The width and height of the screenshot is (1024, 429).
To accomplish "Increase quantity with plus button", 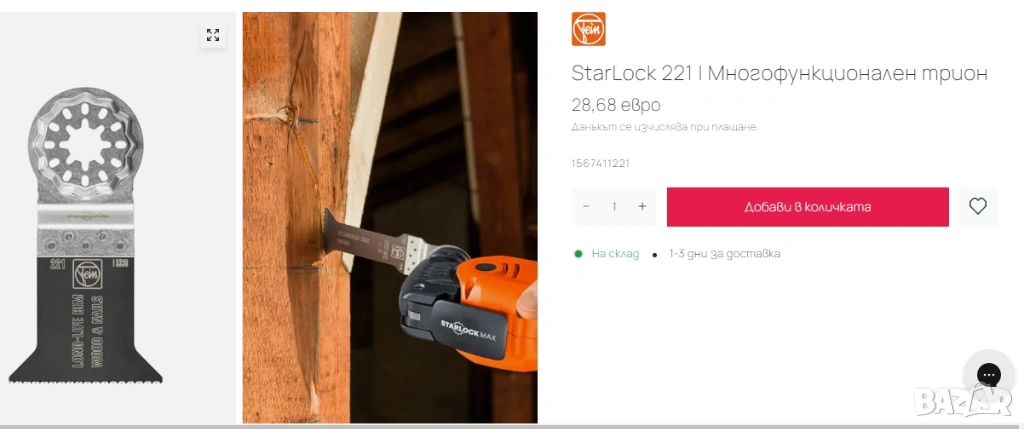I will point(642,207).
